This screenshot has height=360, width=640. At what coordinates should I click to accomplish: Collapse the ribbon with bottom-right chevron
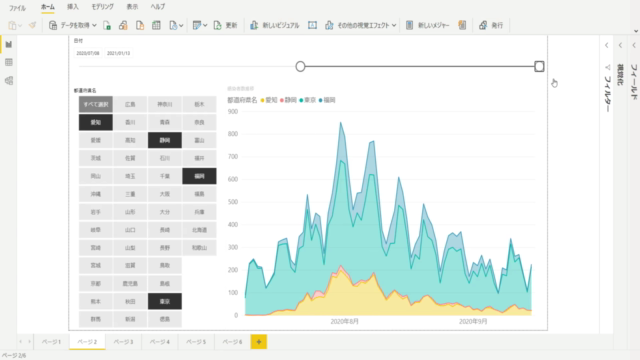tap(636, 31)
